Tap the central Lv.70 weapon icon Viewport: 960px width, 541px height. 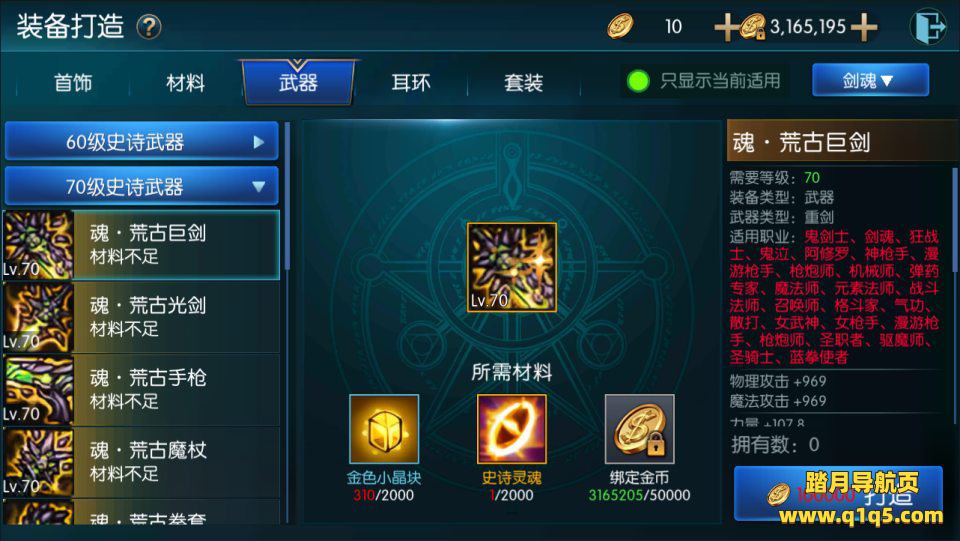point(512,267)
